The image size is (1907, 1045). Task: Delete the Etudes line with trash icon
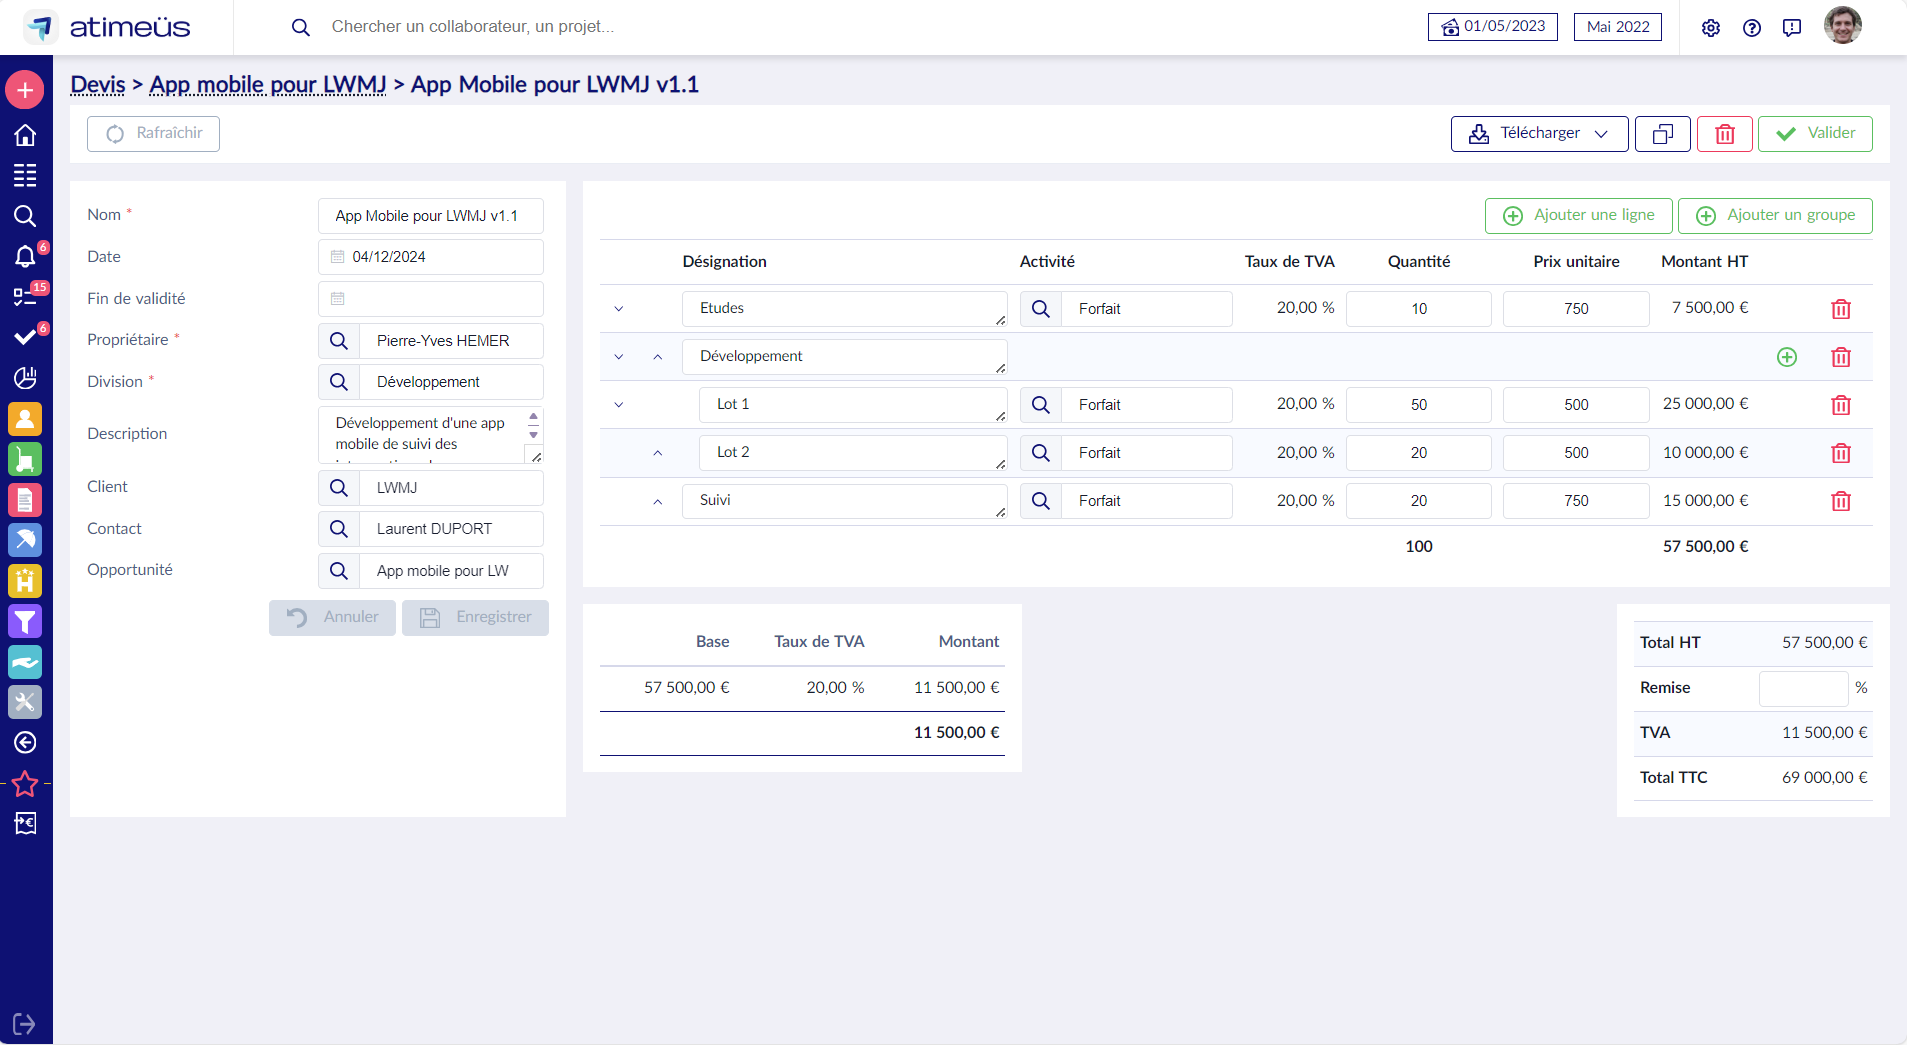pyautogui.click(x=1840, y=309)
